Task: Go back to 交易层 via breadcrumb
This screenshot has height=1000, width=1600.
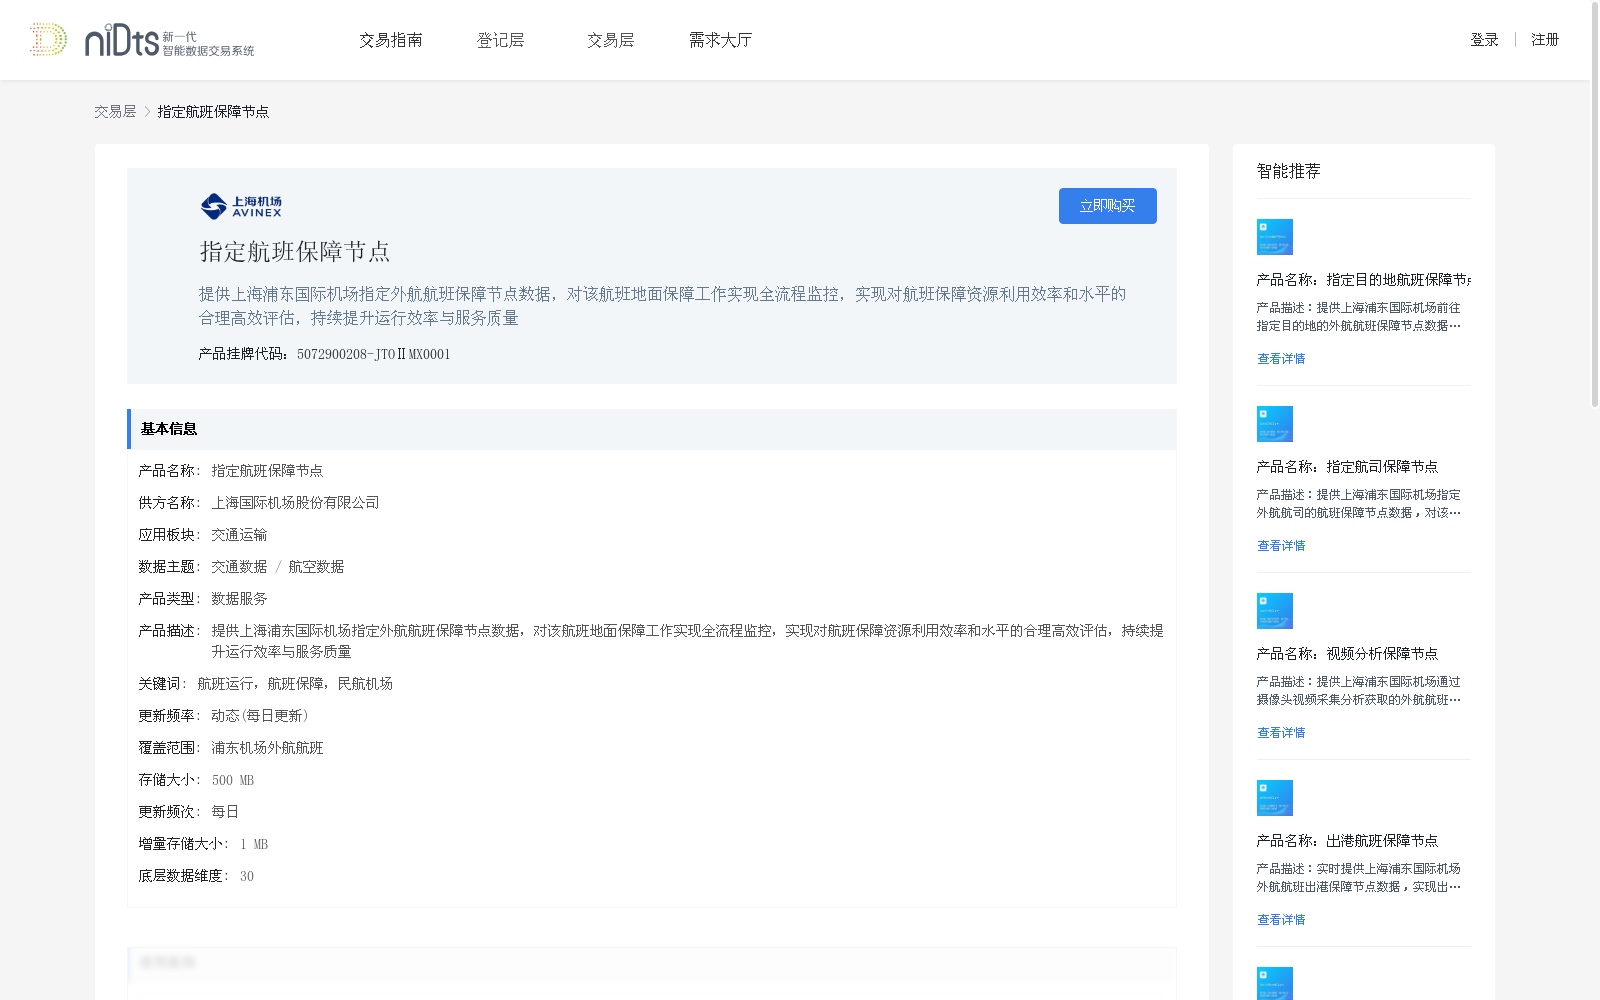Action: click(115, 112)
